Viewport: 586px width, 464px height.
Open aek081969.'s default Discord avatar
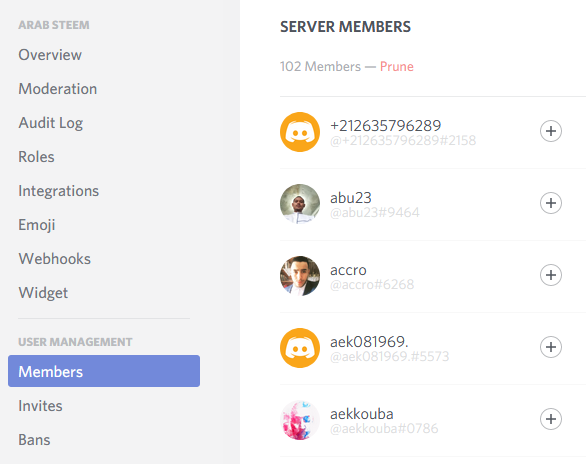[300, 348]
